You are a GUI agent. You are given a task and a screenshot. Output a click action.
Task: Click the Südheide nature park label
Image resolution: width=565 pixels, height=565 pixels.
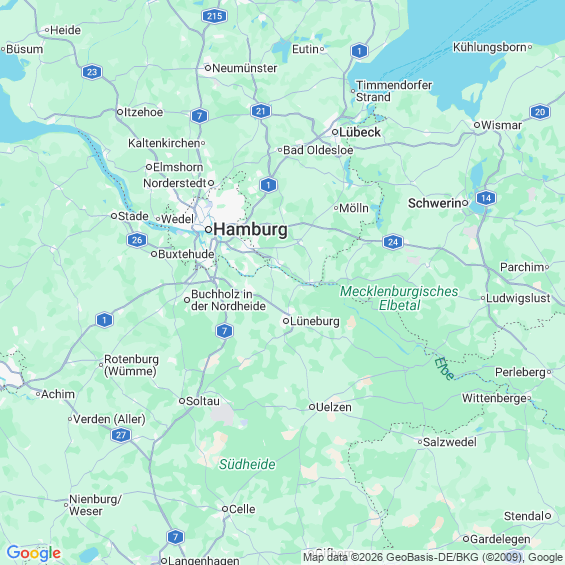tap(247, 464)
